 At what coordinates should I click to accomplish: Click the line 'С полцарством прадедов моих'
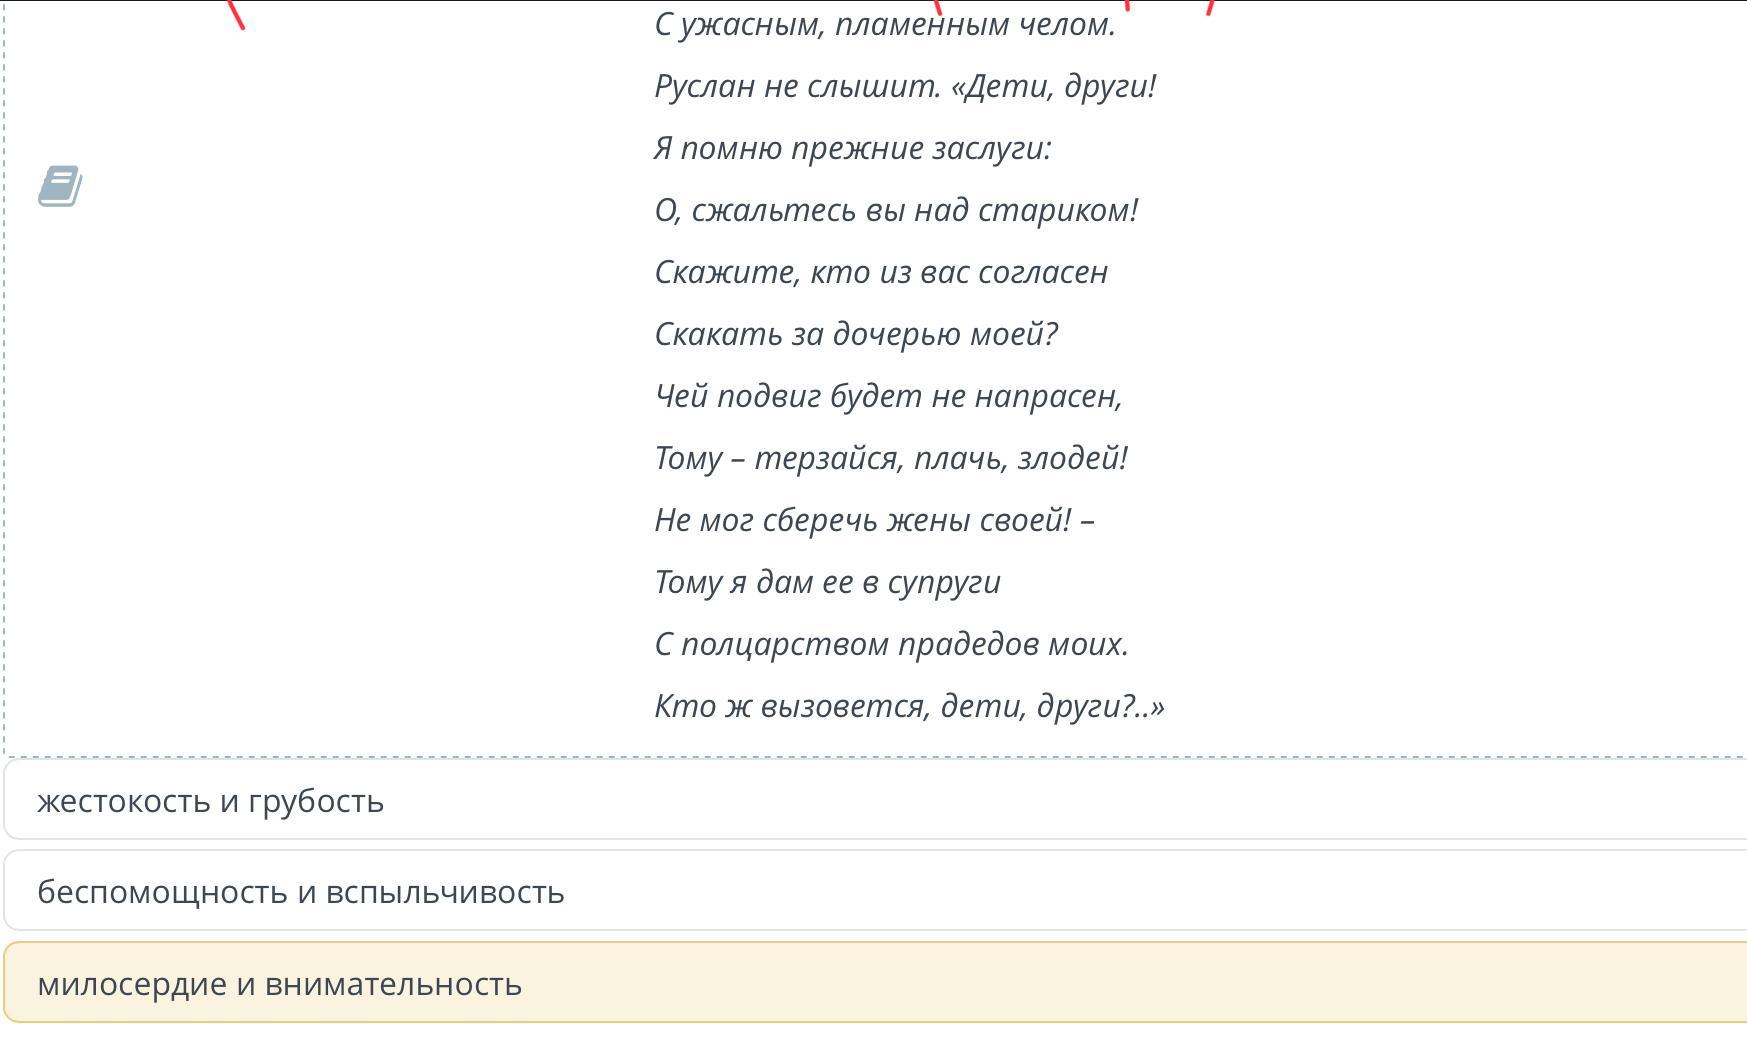pyautogui.click(x=891, y=645)
